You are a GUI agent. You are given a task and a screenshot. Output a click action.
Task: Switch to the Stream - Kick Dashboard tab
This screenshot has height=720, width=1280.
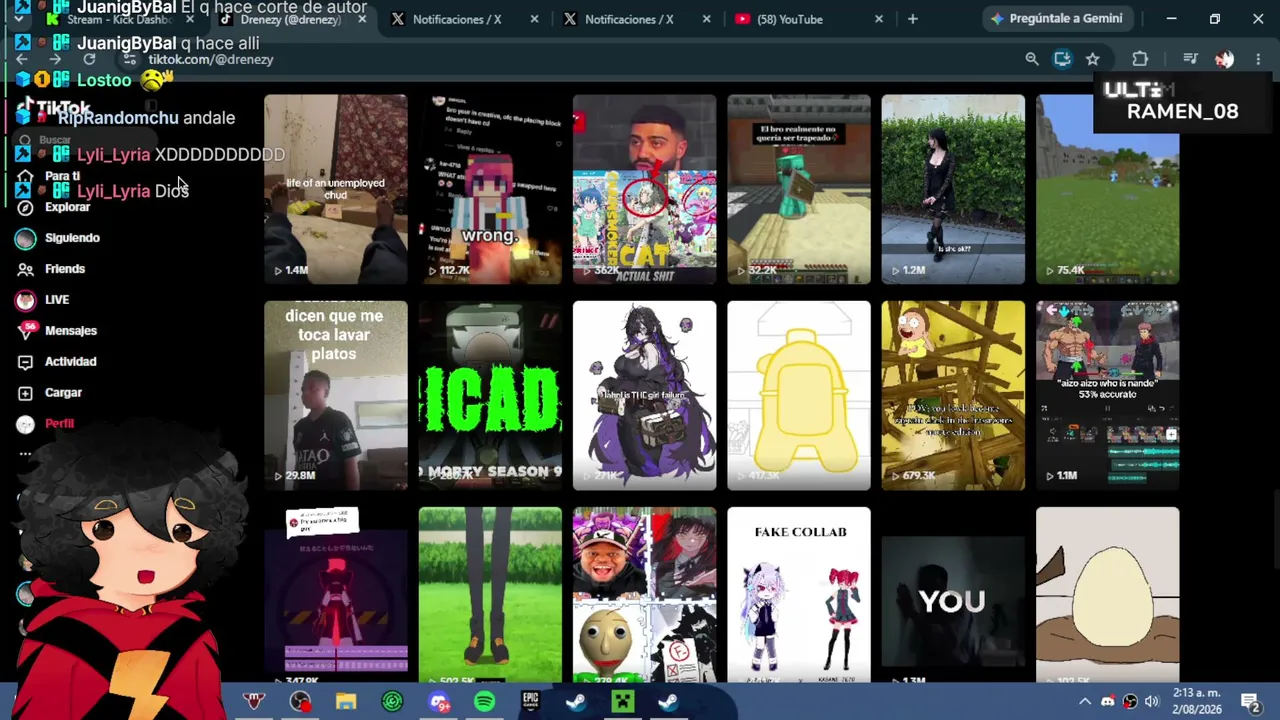pyautogui.click(x=120, y=19)
